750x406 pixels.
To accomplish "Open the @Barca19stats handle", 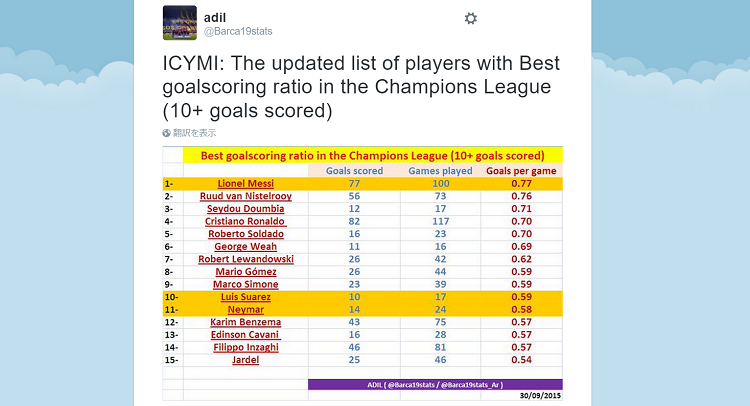I will pyautogui.click(x=238, y=32).
